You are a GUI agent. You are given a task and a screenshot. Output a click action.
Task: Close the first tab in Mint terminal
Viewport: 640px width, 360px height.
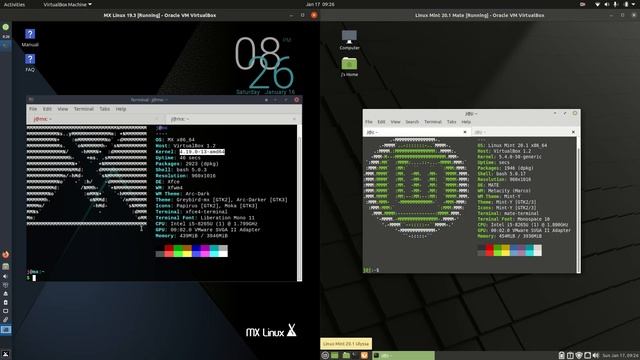(x=464, y=132)
